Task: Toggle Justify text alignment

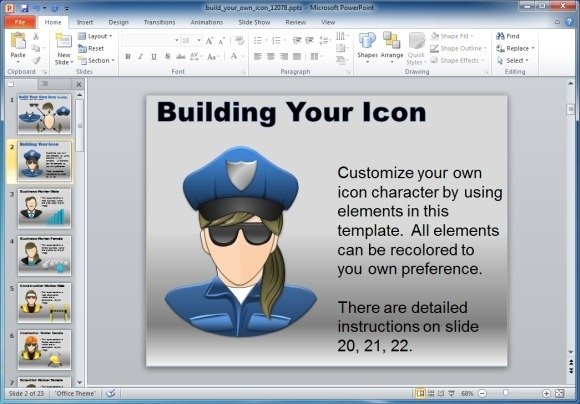Action: 297,57
